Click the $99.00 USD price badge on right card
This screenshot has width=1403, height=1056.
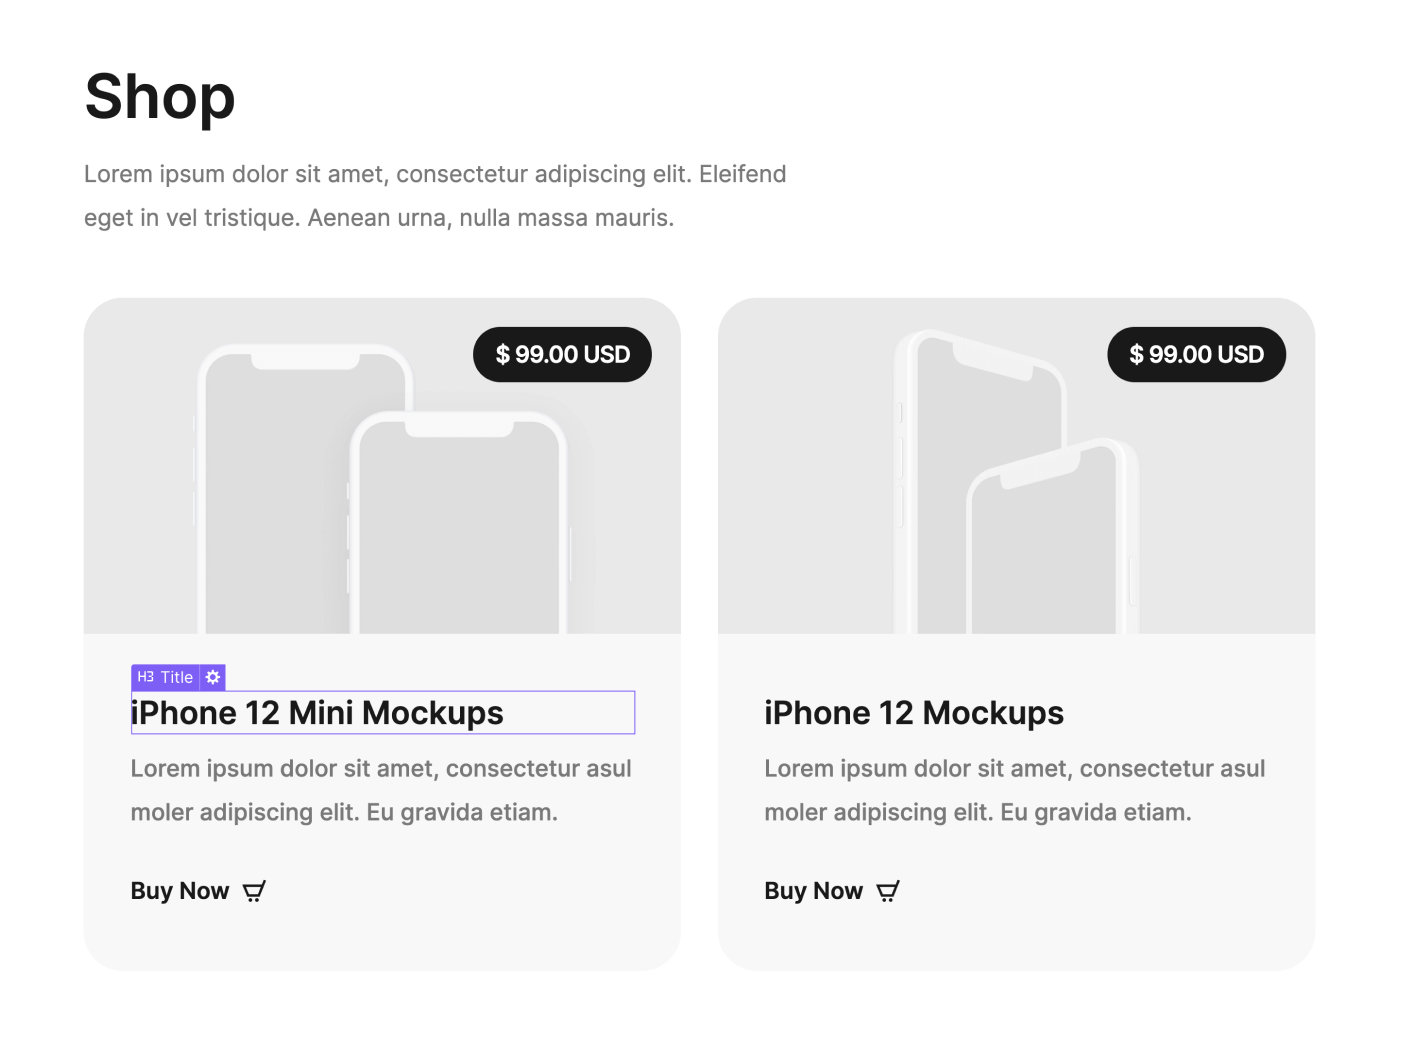click(1196, 354)
